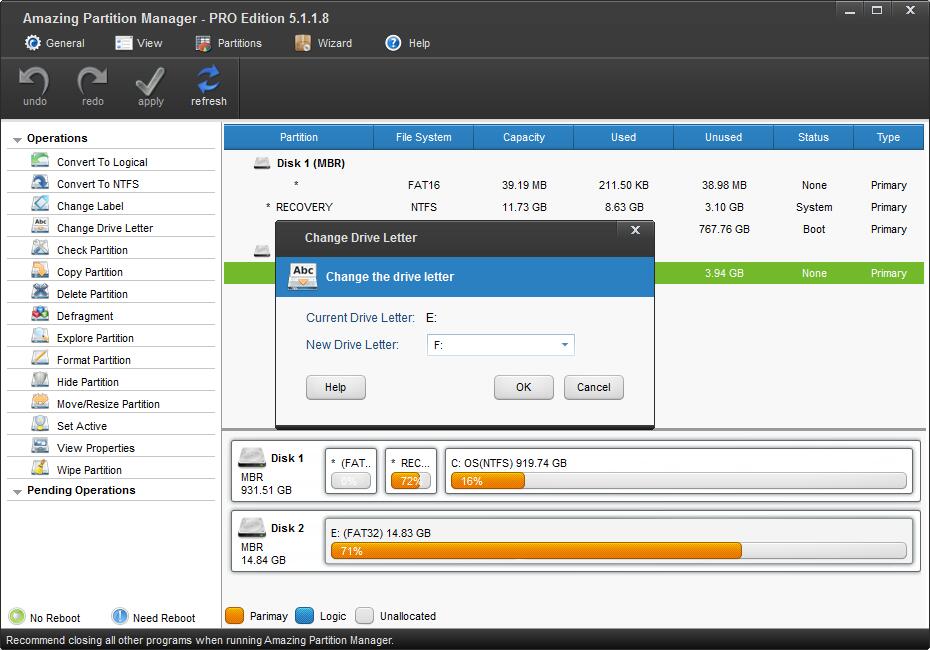
Task: Click the Wipe Partition icon
Action: tap(40, 468)
